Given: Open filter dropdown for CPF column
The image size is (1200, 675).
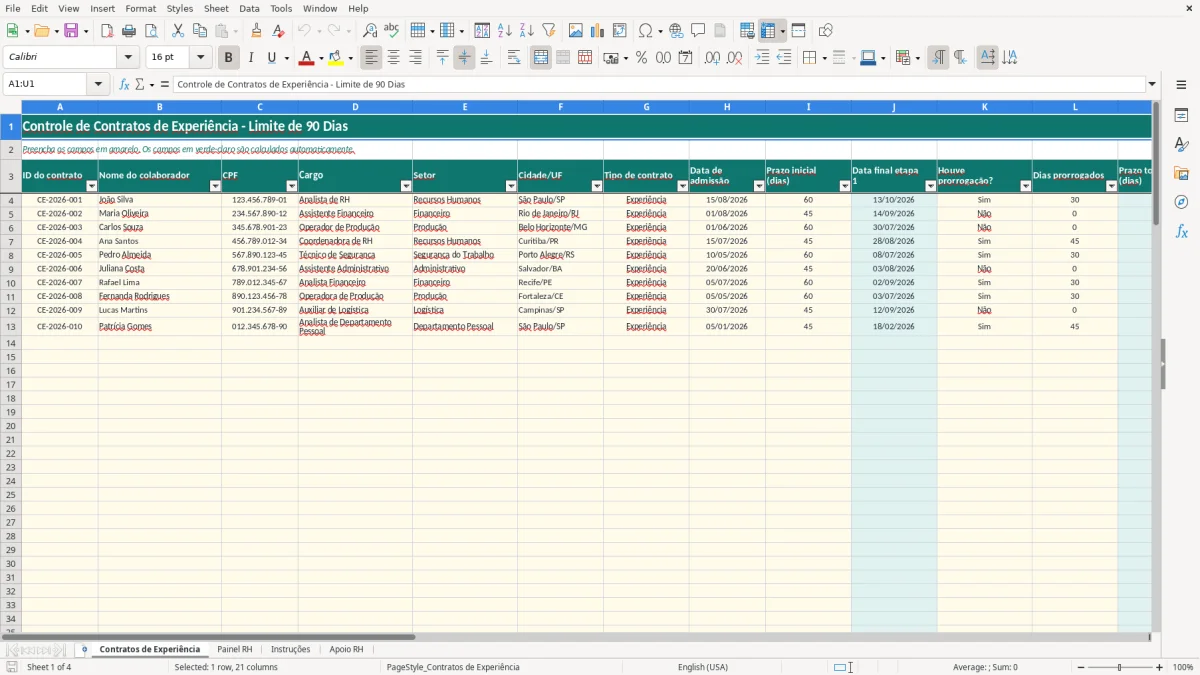Looking at the screenshot, I should pyautogui.click(x=292, y=186).
